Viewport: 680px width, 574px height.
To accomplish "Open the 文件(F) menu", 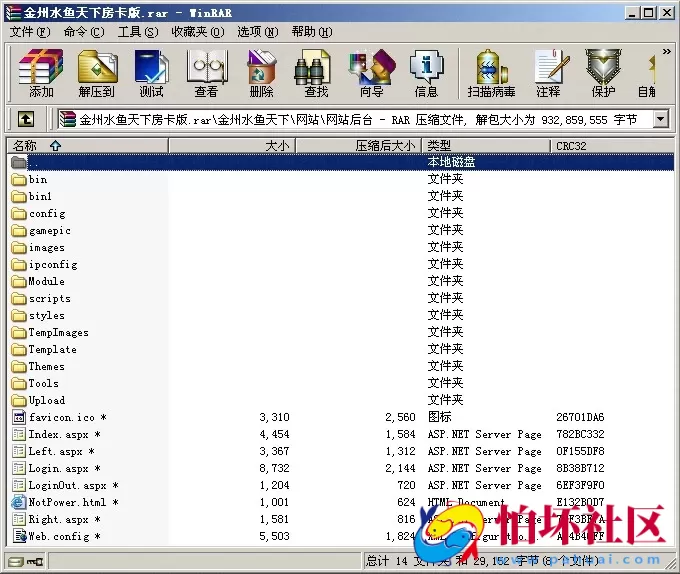I will point(30,32).
